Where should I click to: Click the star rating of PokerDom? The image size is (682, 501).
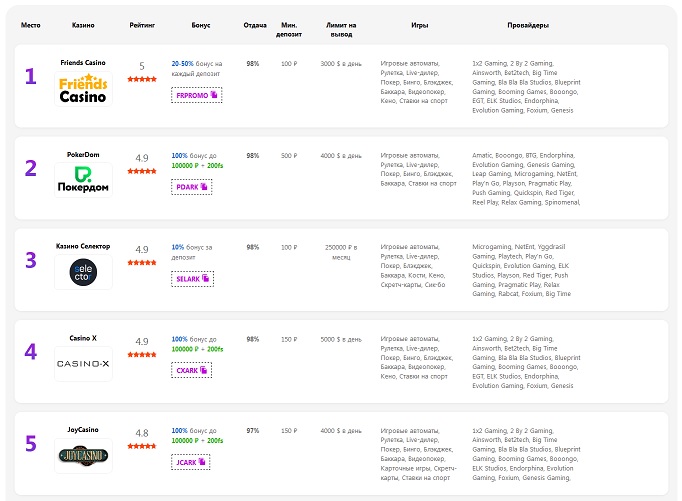pyautogui.click(x=142, y=171)
